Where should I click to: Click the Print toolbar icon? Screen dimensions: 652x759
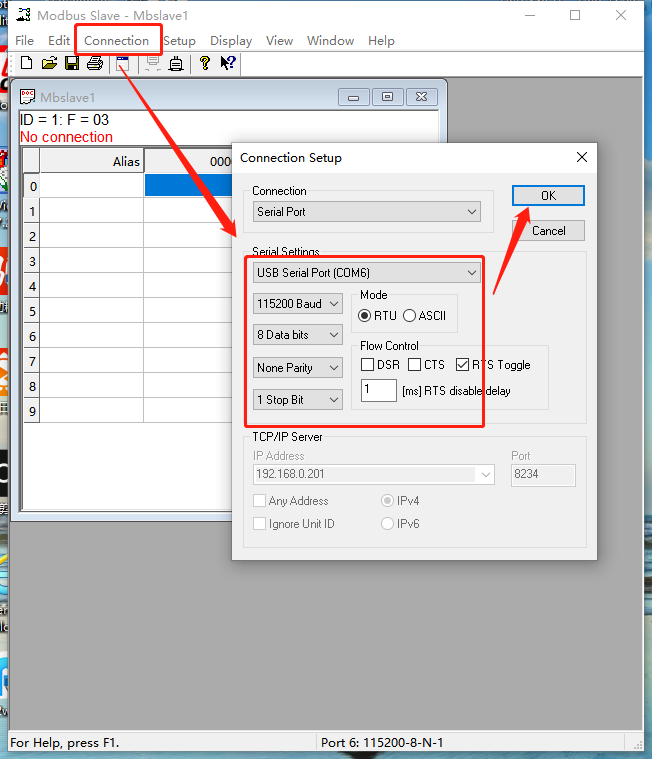[x=95, y=64]
